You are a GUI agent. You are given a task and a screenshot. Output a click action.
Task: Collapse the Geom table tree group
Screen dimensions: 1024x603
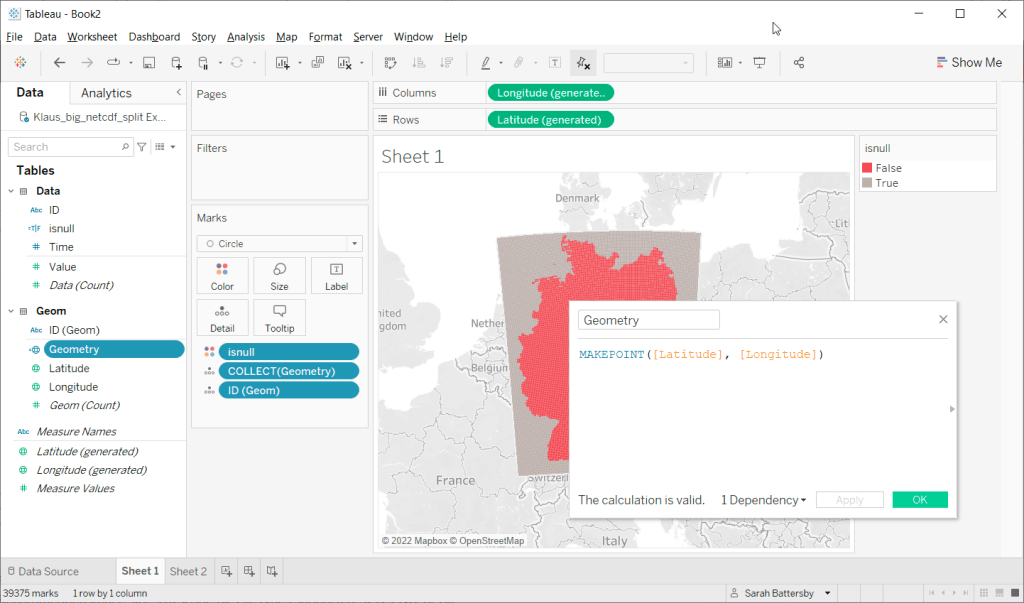(11, 311)
